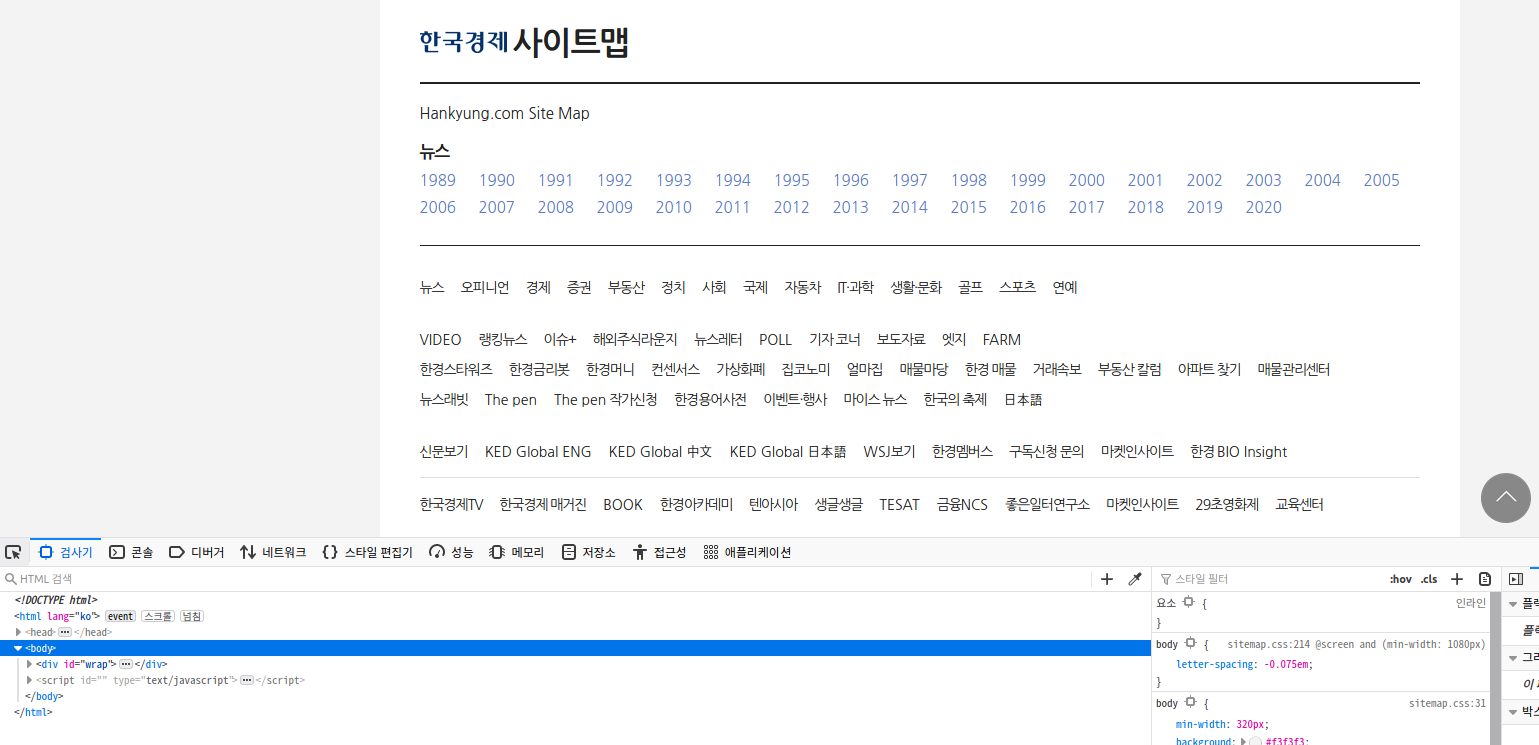Click the event badge on html element

(x=120, y=616)
